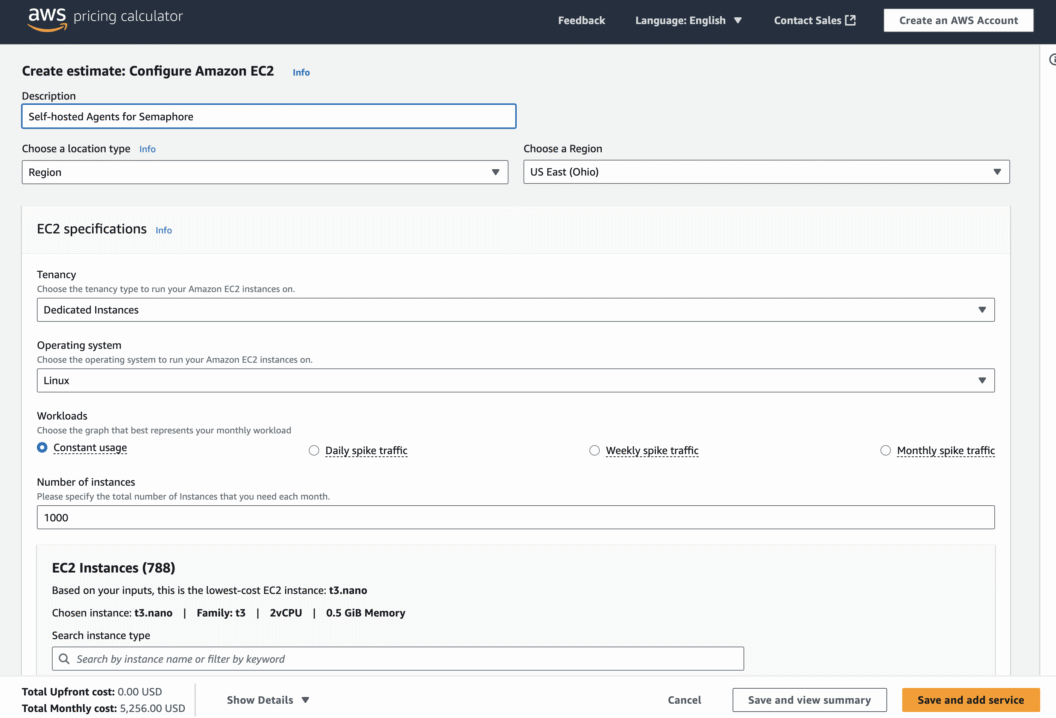Click the Total Monthly cost 5,256.00 USD value

tap(152, 708)
